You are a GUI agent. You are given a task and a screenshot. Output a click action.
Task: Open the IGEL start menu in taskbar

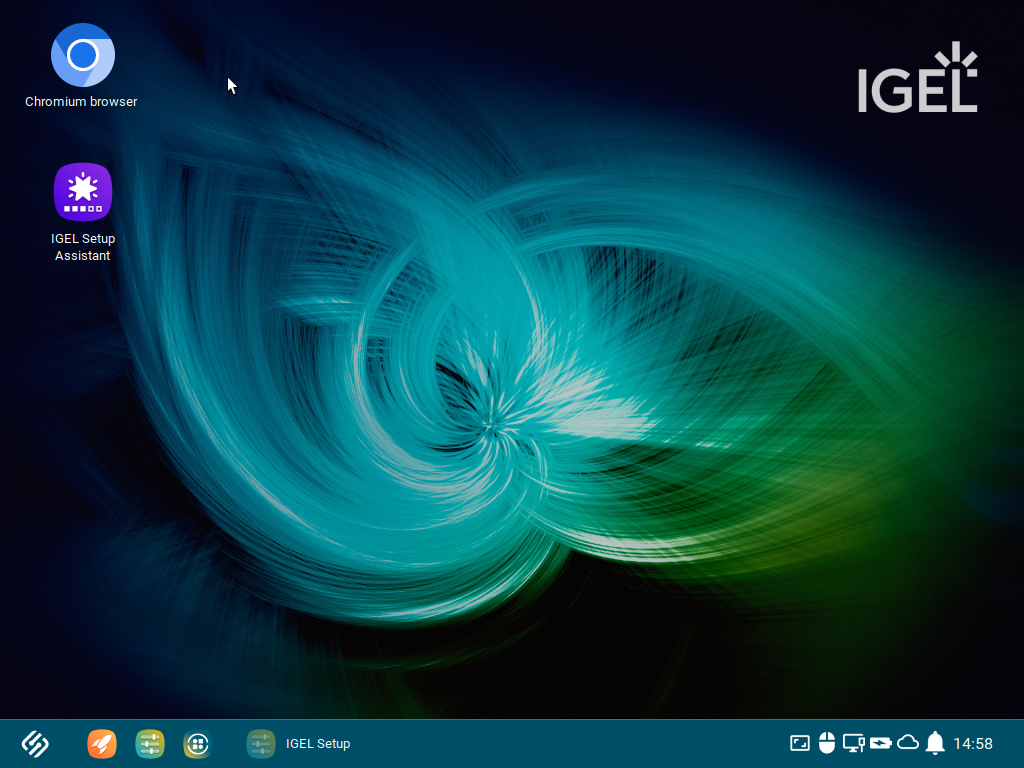click(x=35, y=743)
